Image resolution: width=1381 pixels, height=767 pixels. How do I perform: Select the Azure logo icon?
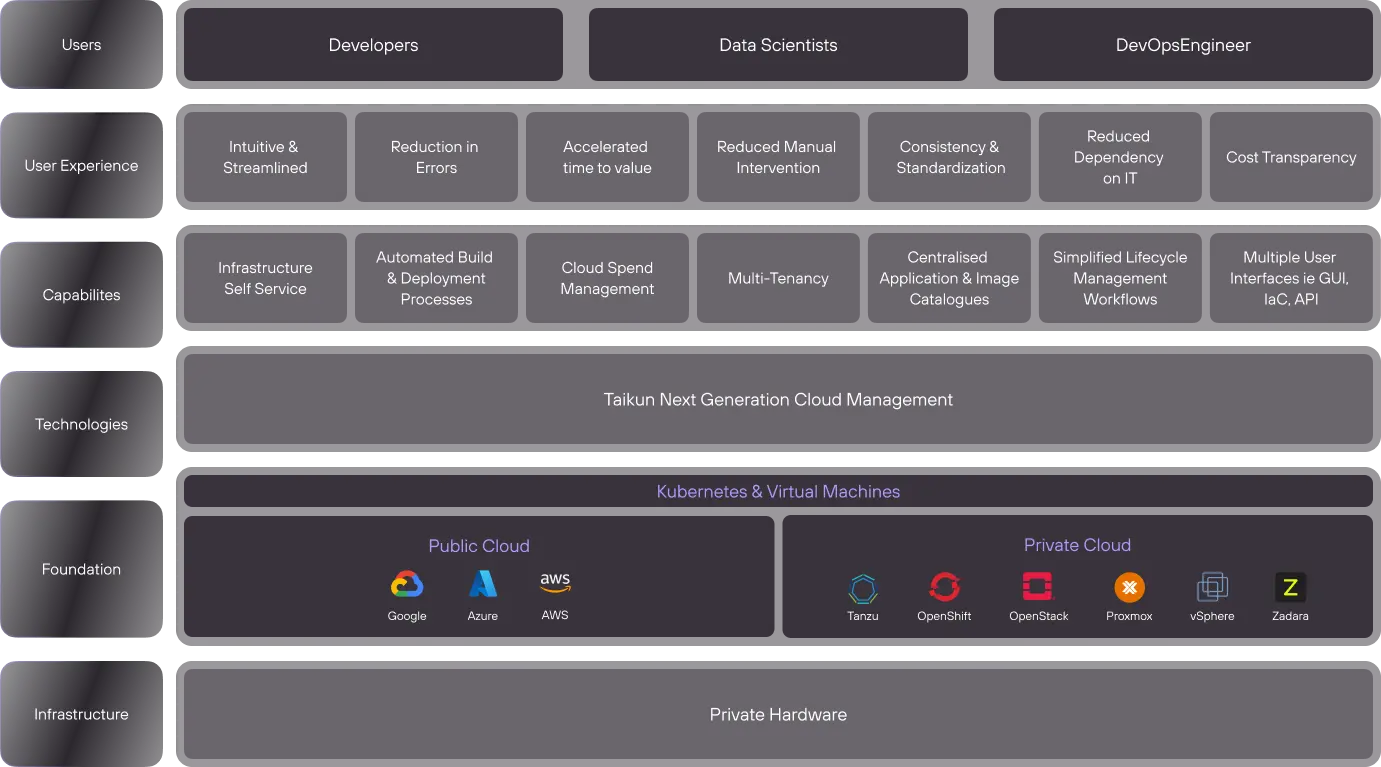(x=483, y=584)
